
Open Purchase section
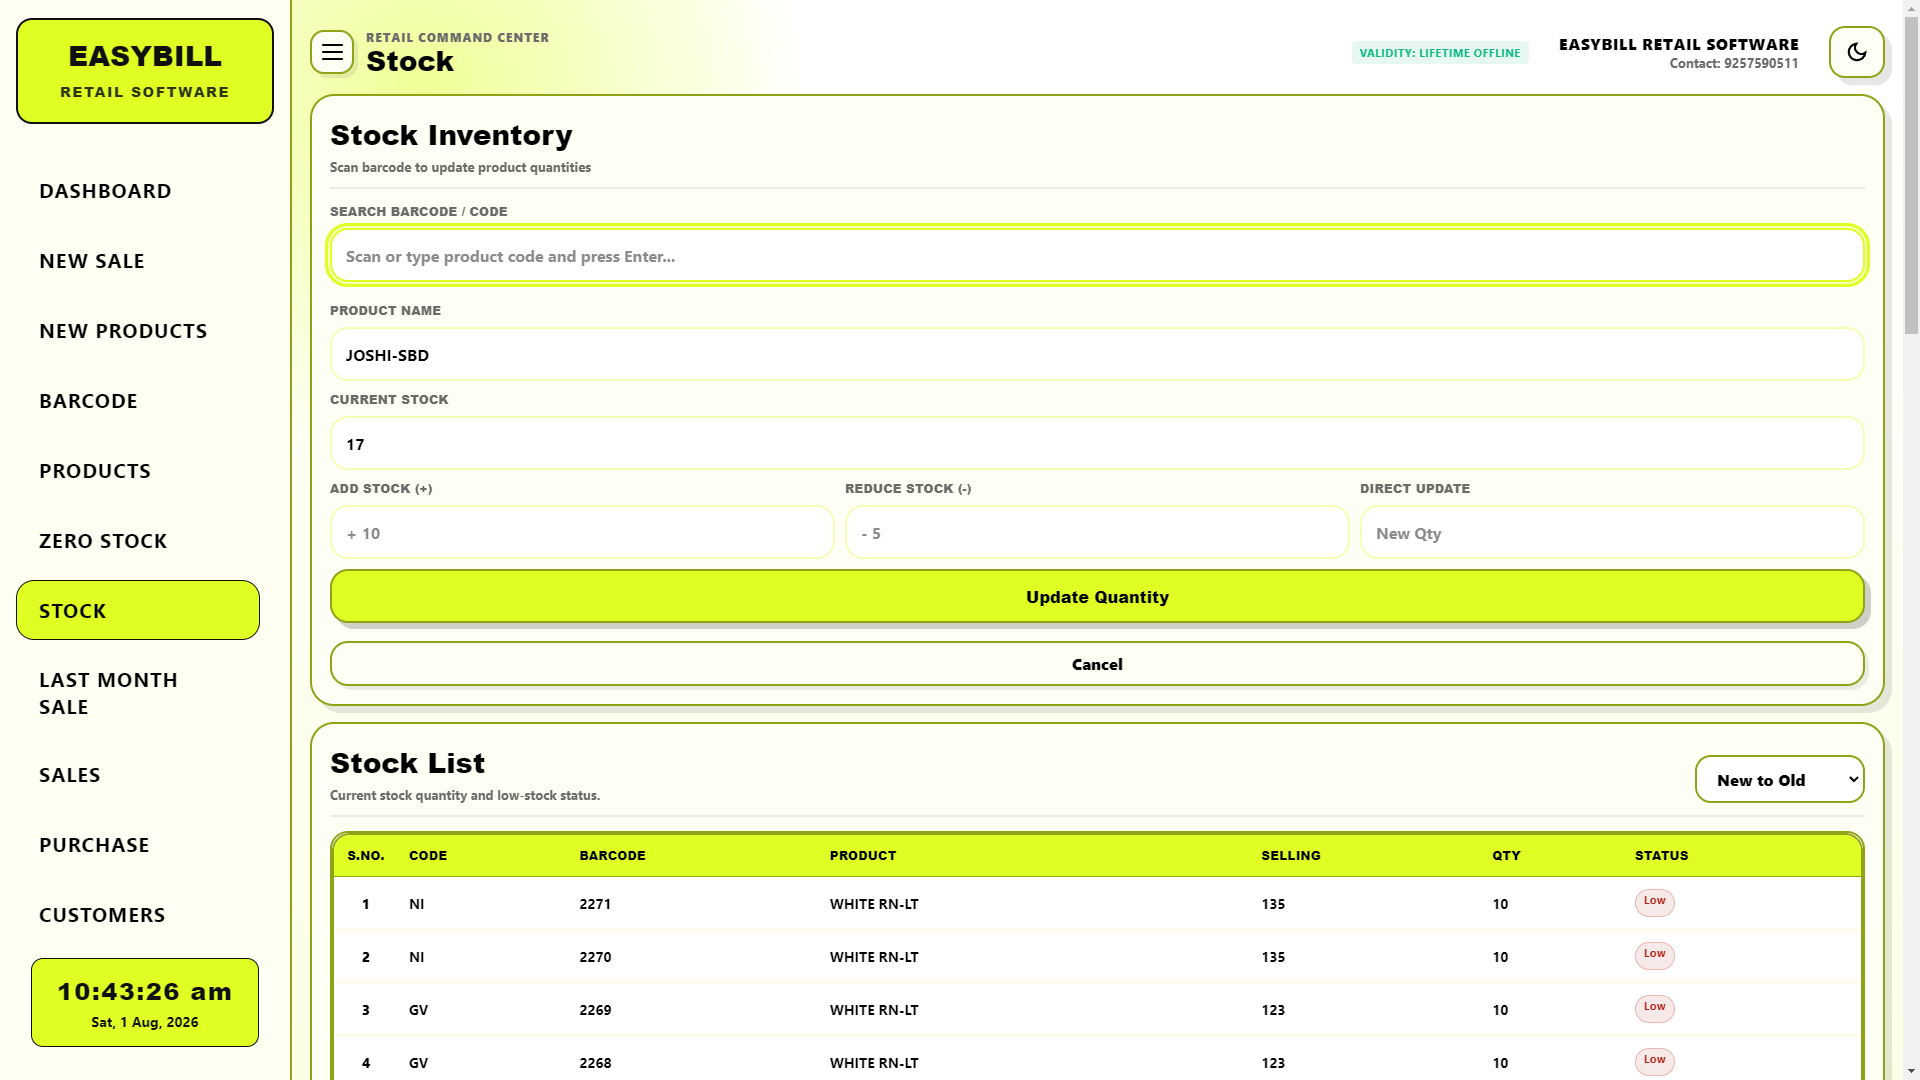[138, 844]
